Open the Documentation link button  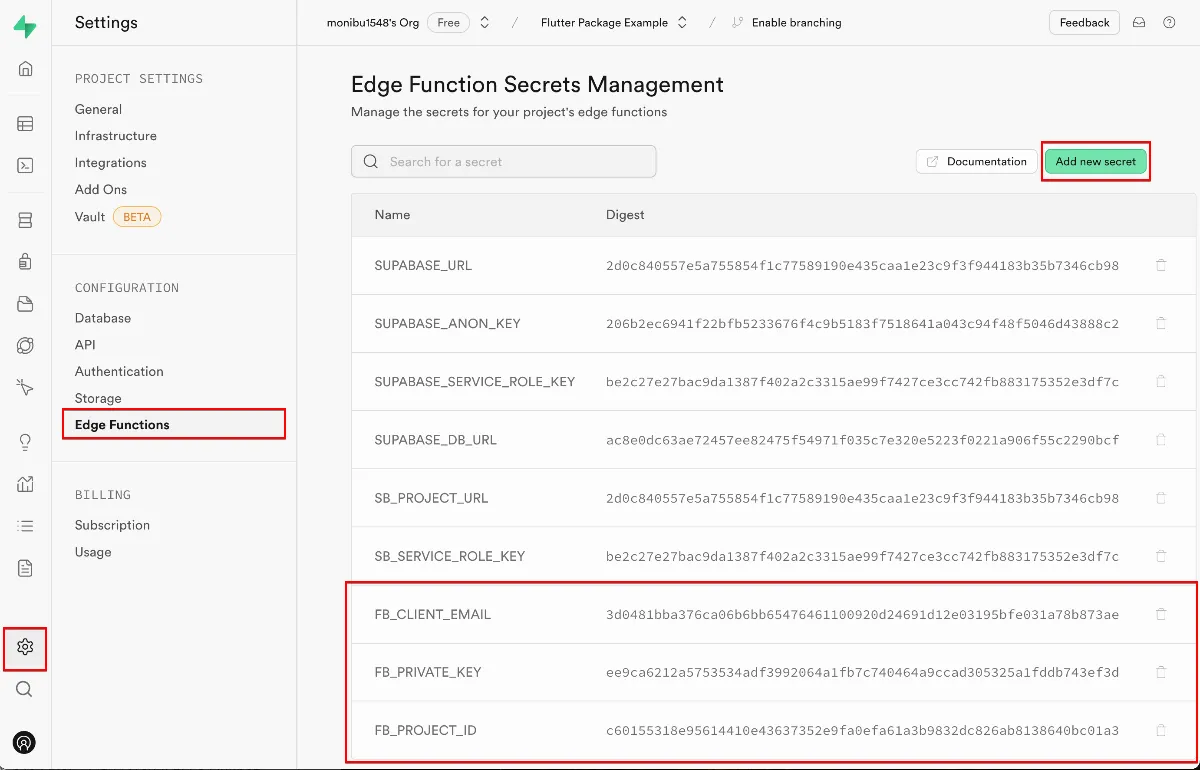click(x=976, y=162)
